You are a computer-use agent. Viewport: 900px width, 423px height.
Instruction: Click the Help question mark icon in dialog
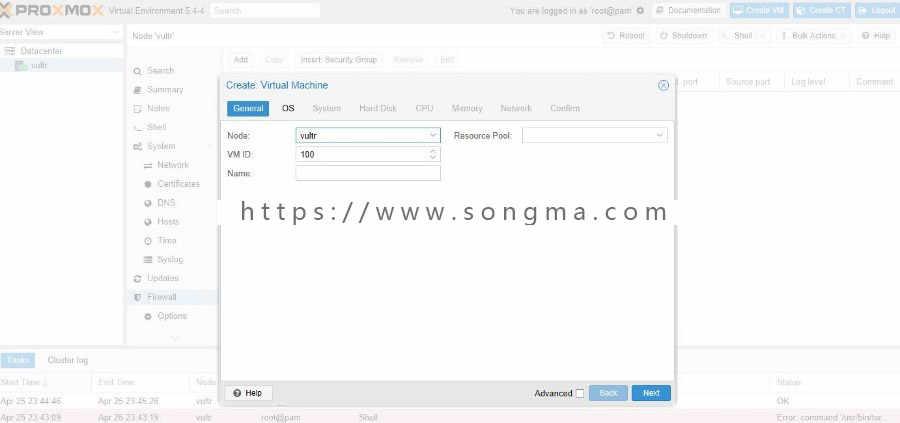click(237, 393)
